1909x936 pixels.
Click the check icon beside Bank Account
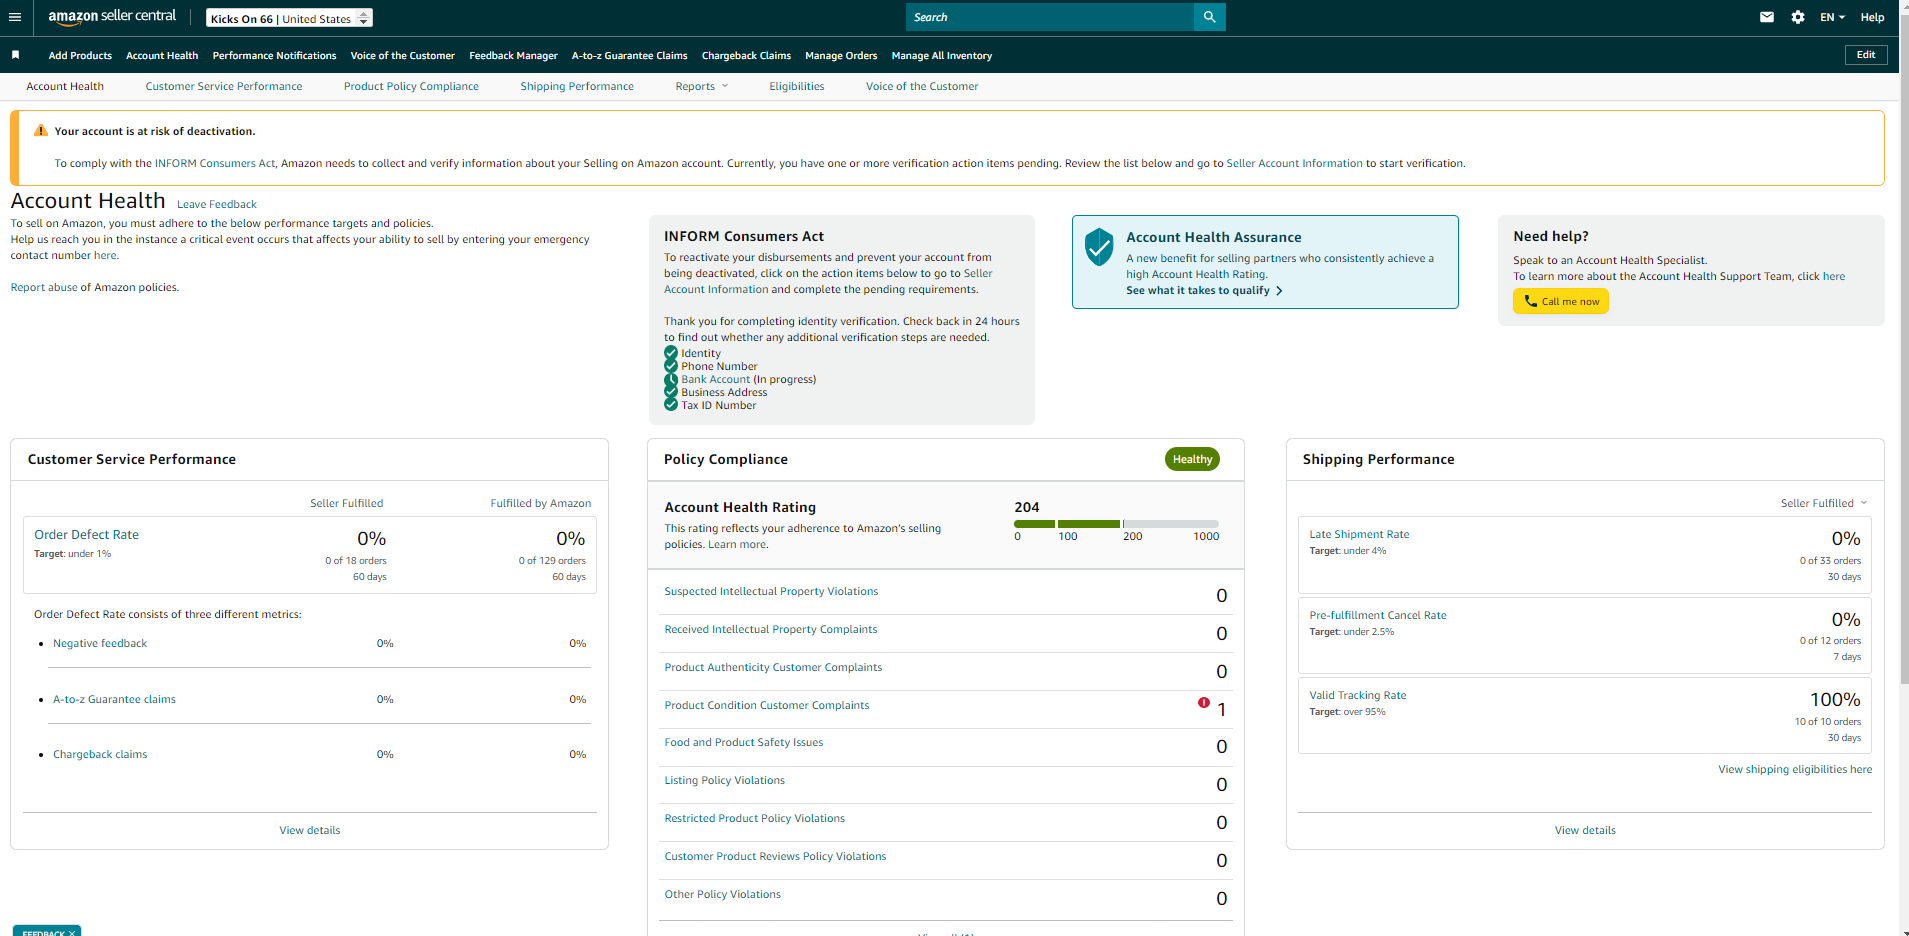pos(671,379)
